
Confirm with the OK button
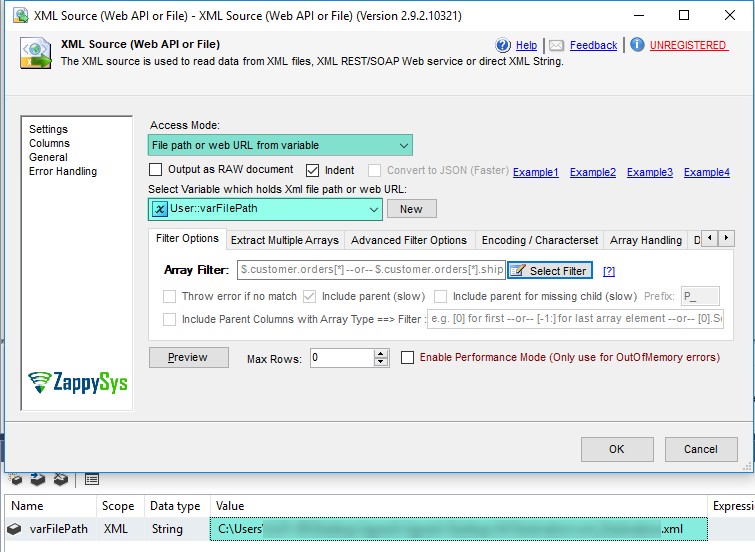[x=617, y=449]
